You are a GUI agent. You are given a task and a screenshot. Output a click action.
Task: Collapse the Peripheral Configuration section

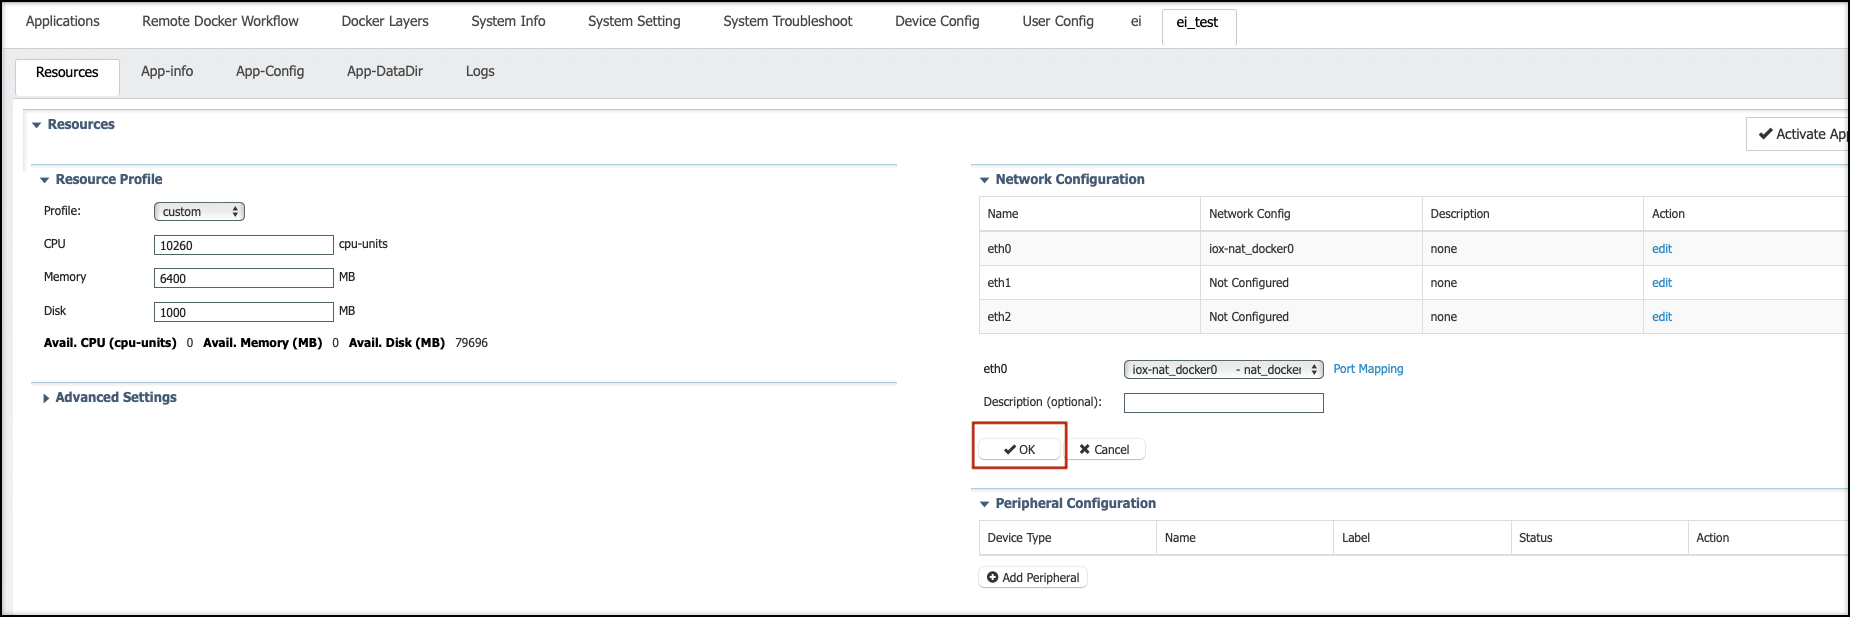[x=985, y=504]
